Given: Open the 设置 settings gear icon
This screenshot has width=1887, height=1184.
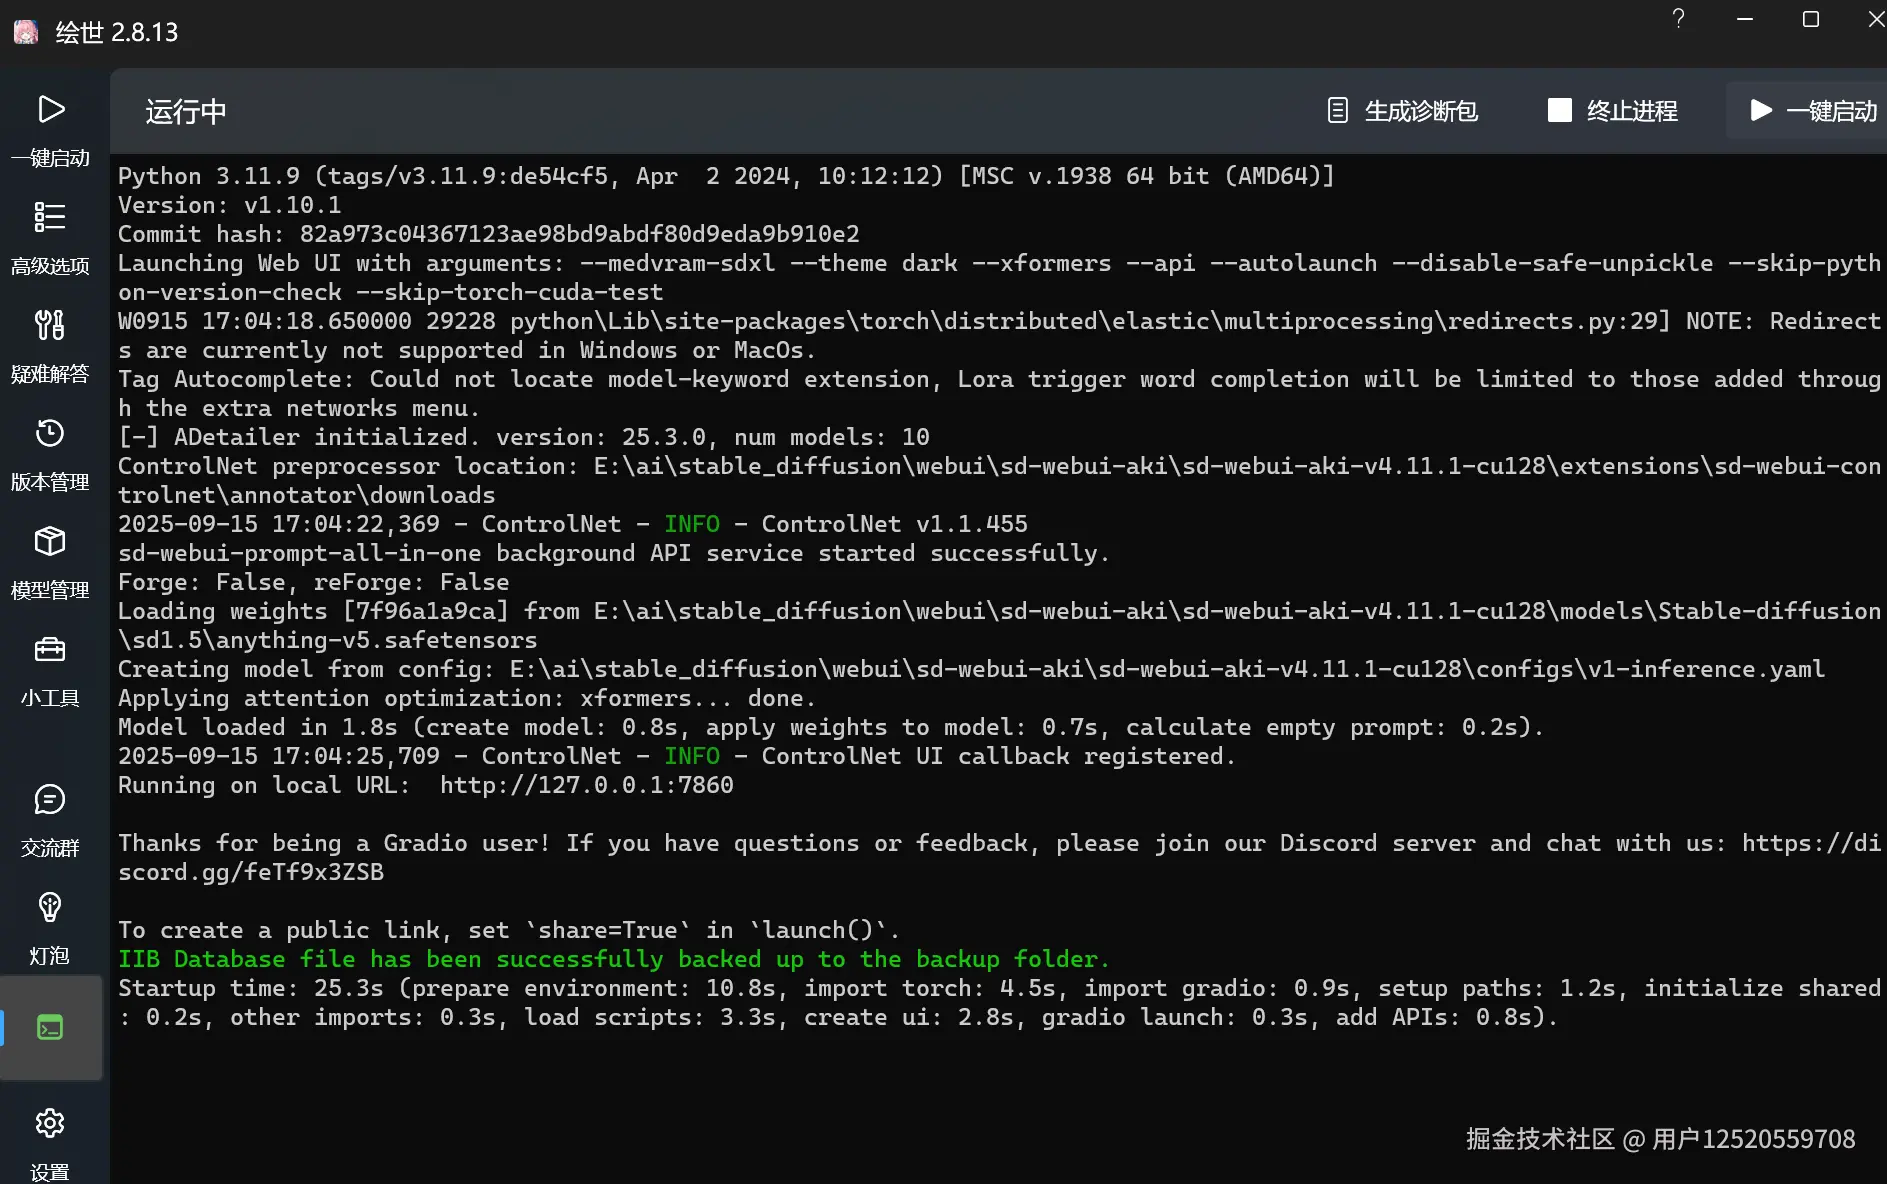Looking at the screenshot, I should [x=50, y=1123].
